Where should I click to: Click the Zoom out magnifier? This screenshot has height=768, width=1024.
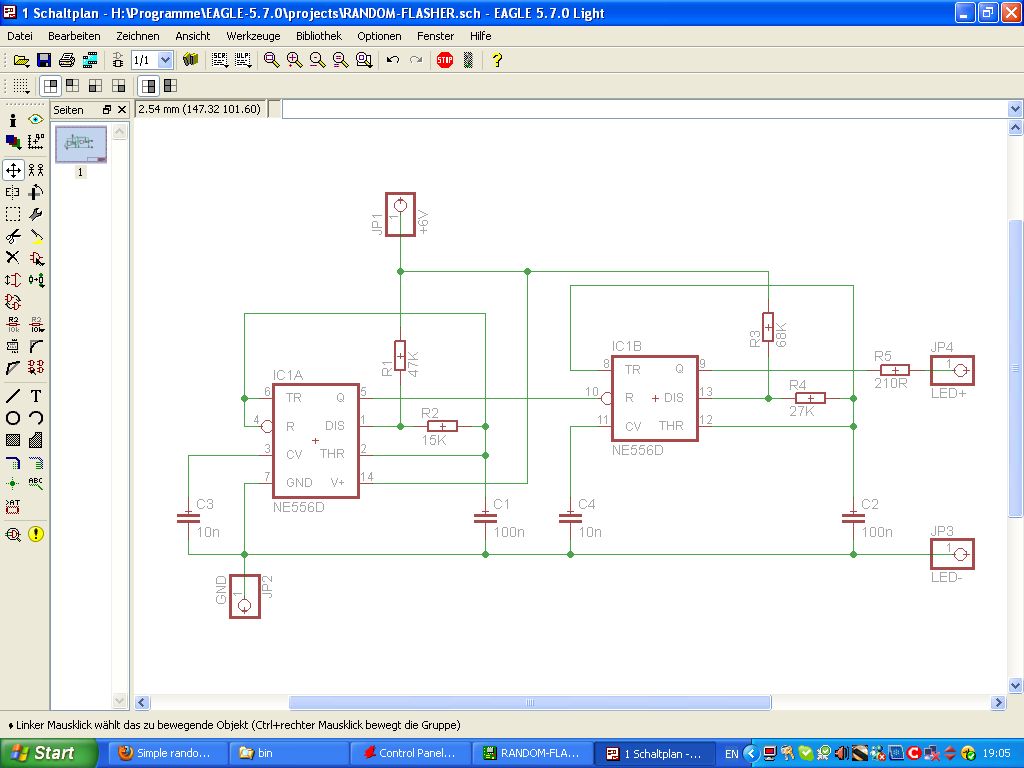(x=317, y=60)
